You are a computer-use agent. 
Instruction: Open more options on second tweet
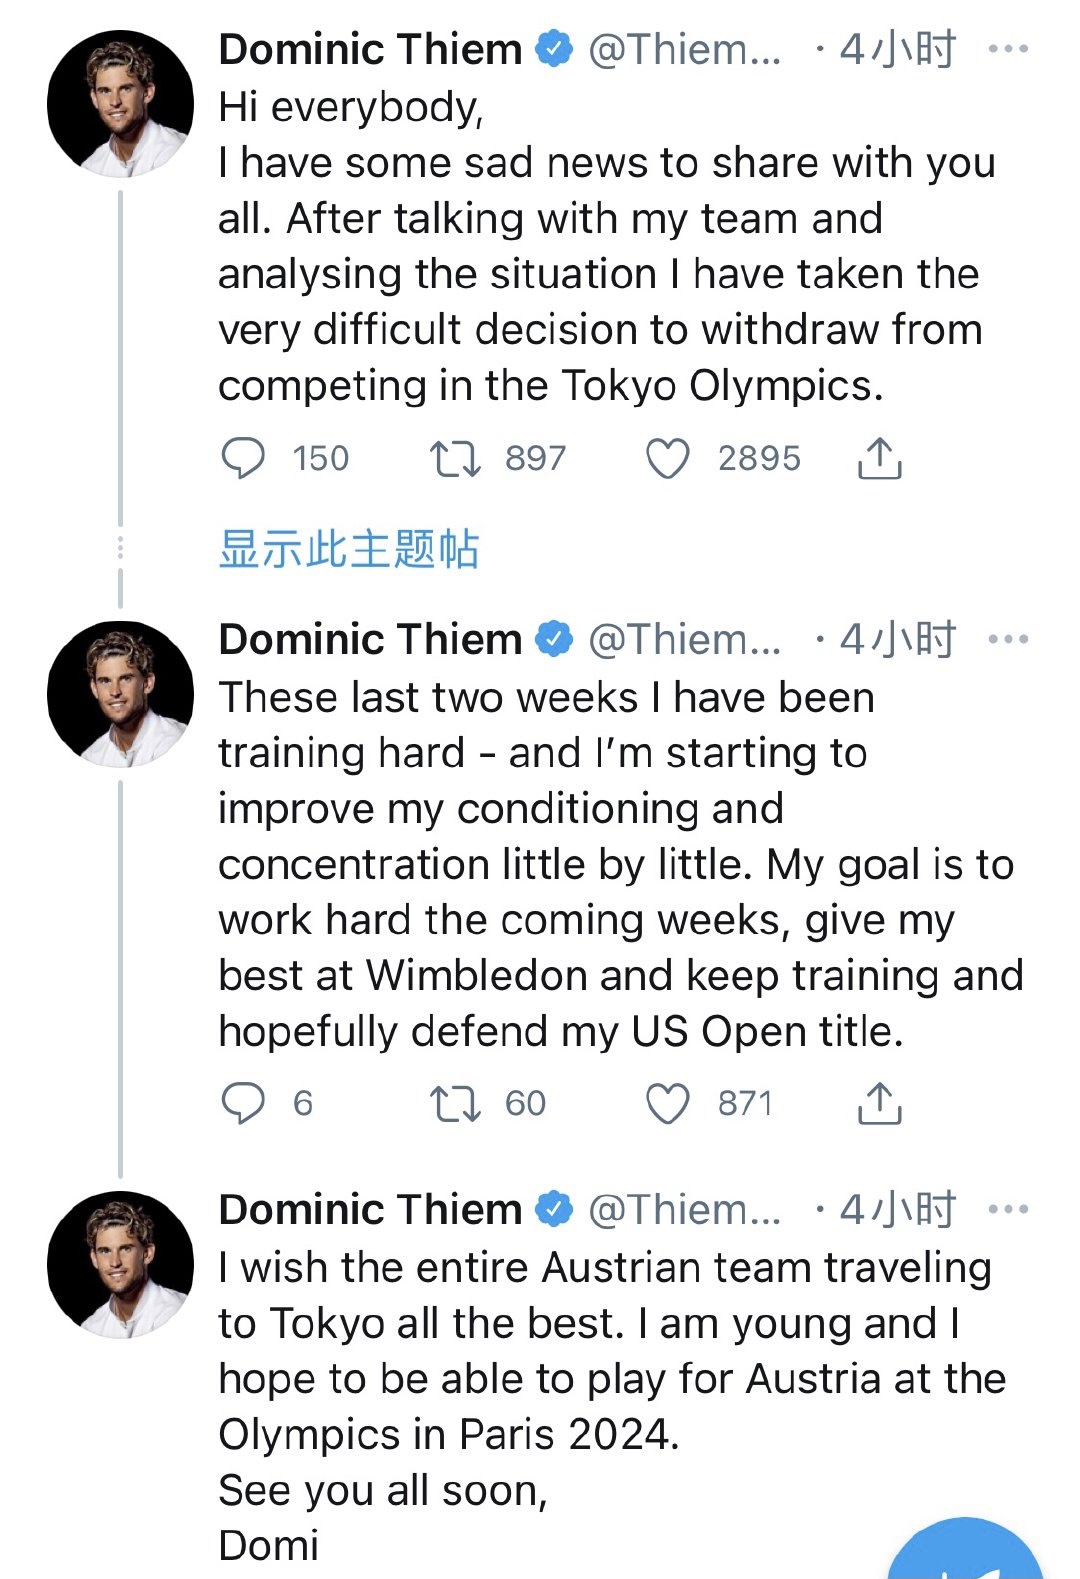point(1007,640)
